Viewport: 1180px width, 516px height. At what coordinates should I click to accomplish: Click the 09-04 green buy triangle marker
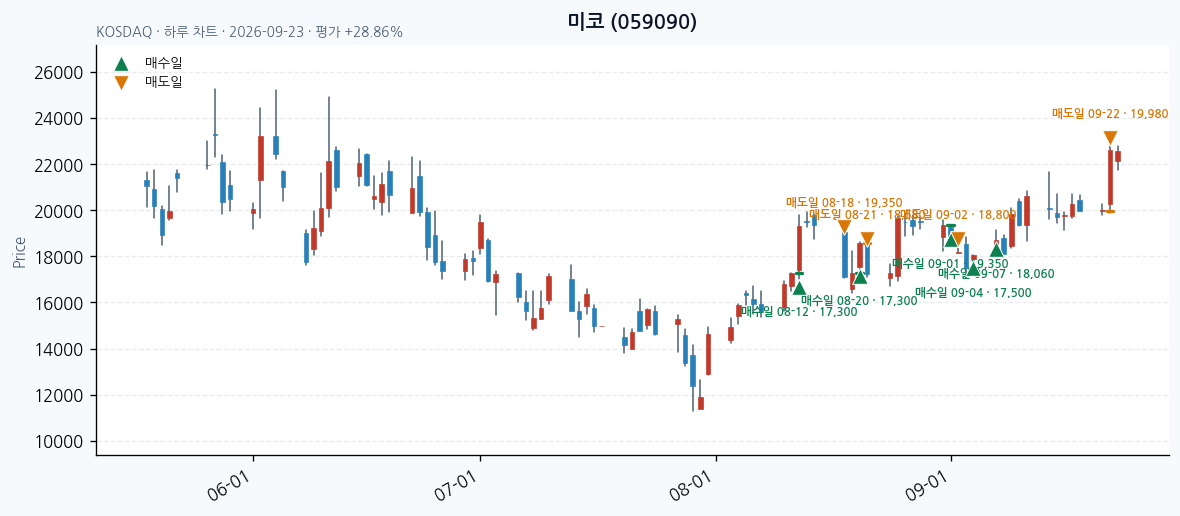click(973, 269)
